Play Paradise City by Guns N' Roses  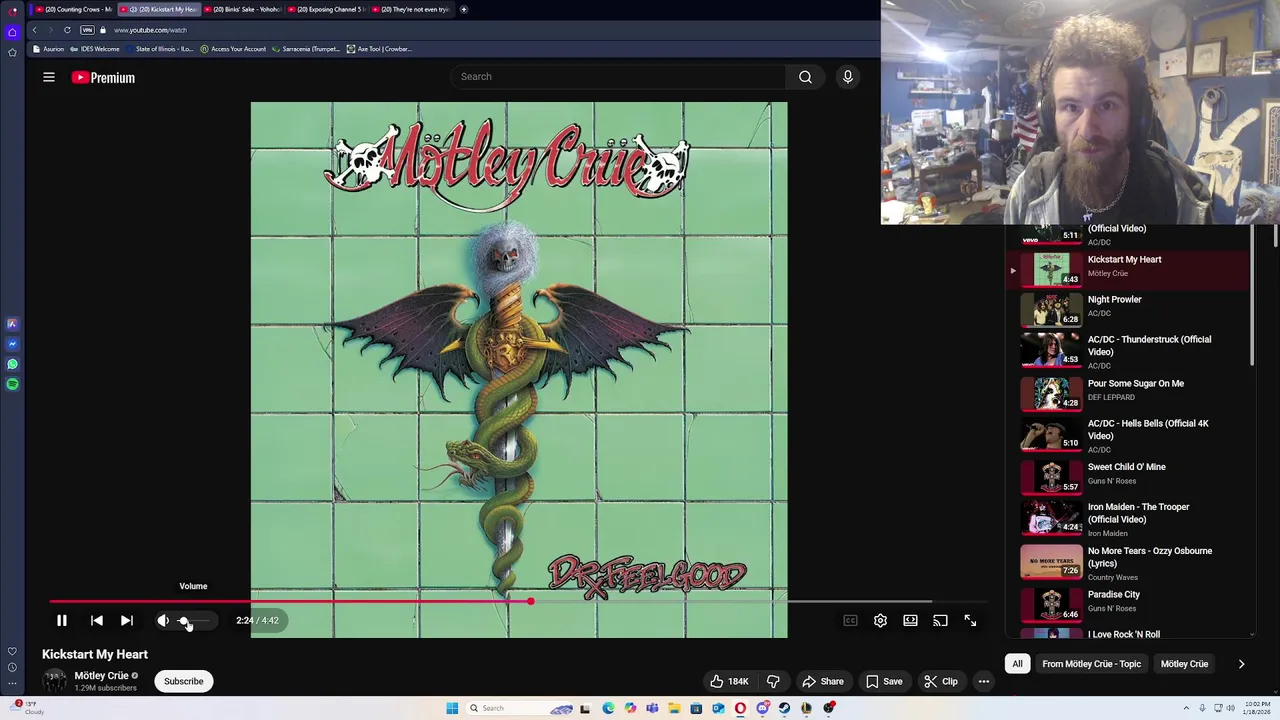click(1130, 603)
